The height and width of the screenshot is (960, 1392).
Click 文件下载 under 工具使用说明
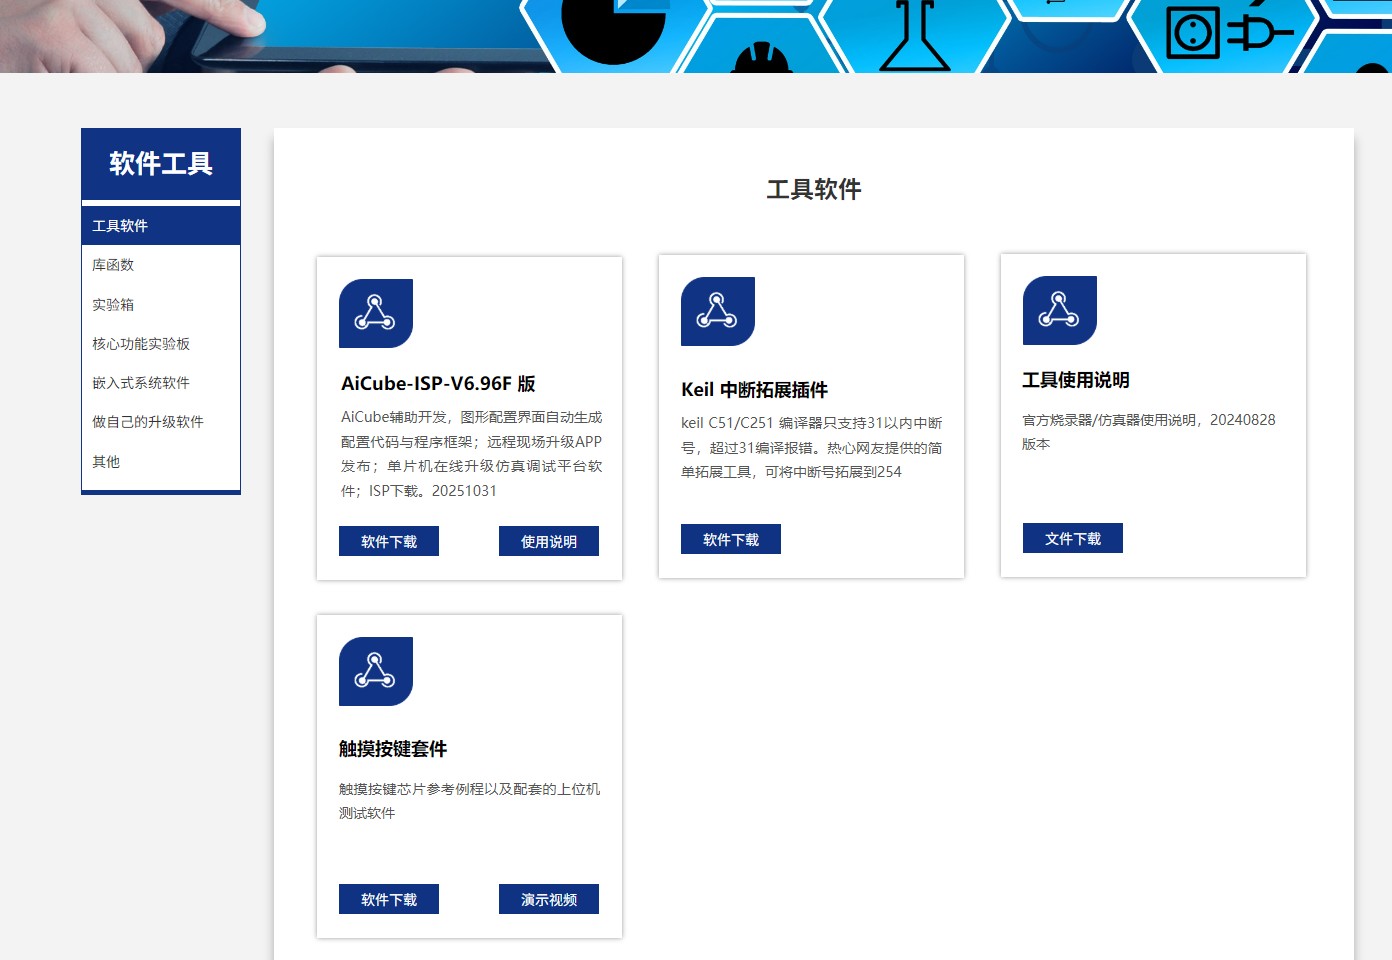click(1072, 538)
